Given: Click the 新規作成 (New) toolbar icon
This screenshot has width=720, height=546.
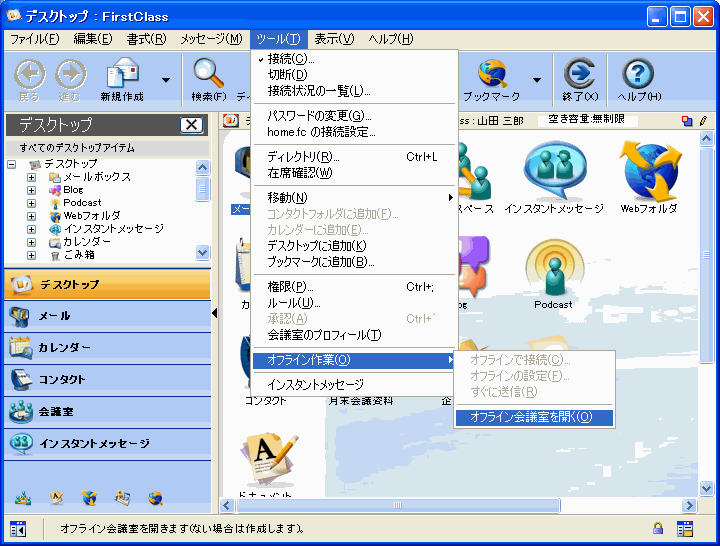Looking at the screenshot, I should tap(122, 74).
